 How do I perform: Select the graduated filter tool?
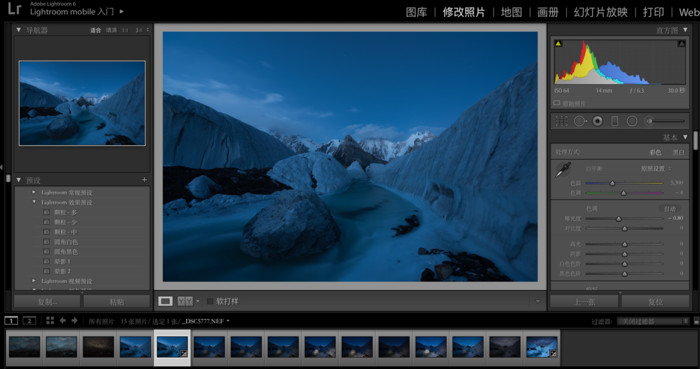tap(615, 121)
